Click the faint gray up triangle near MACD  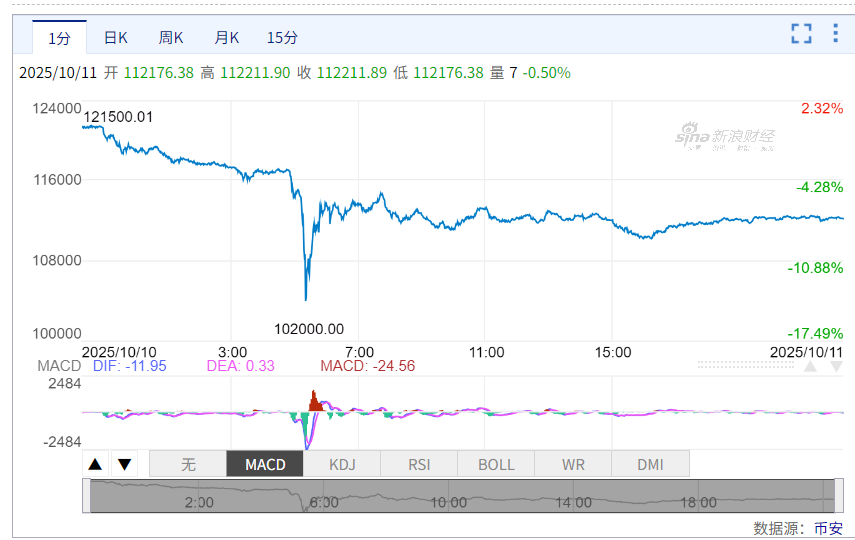pyautogui.click(x=811, y=367)
